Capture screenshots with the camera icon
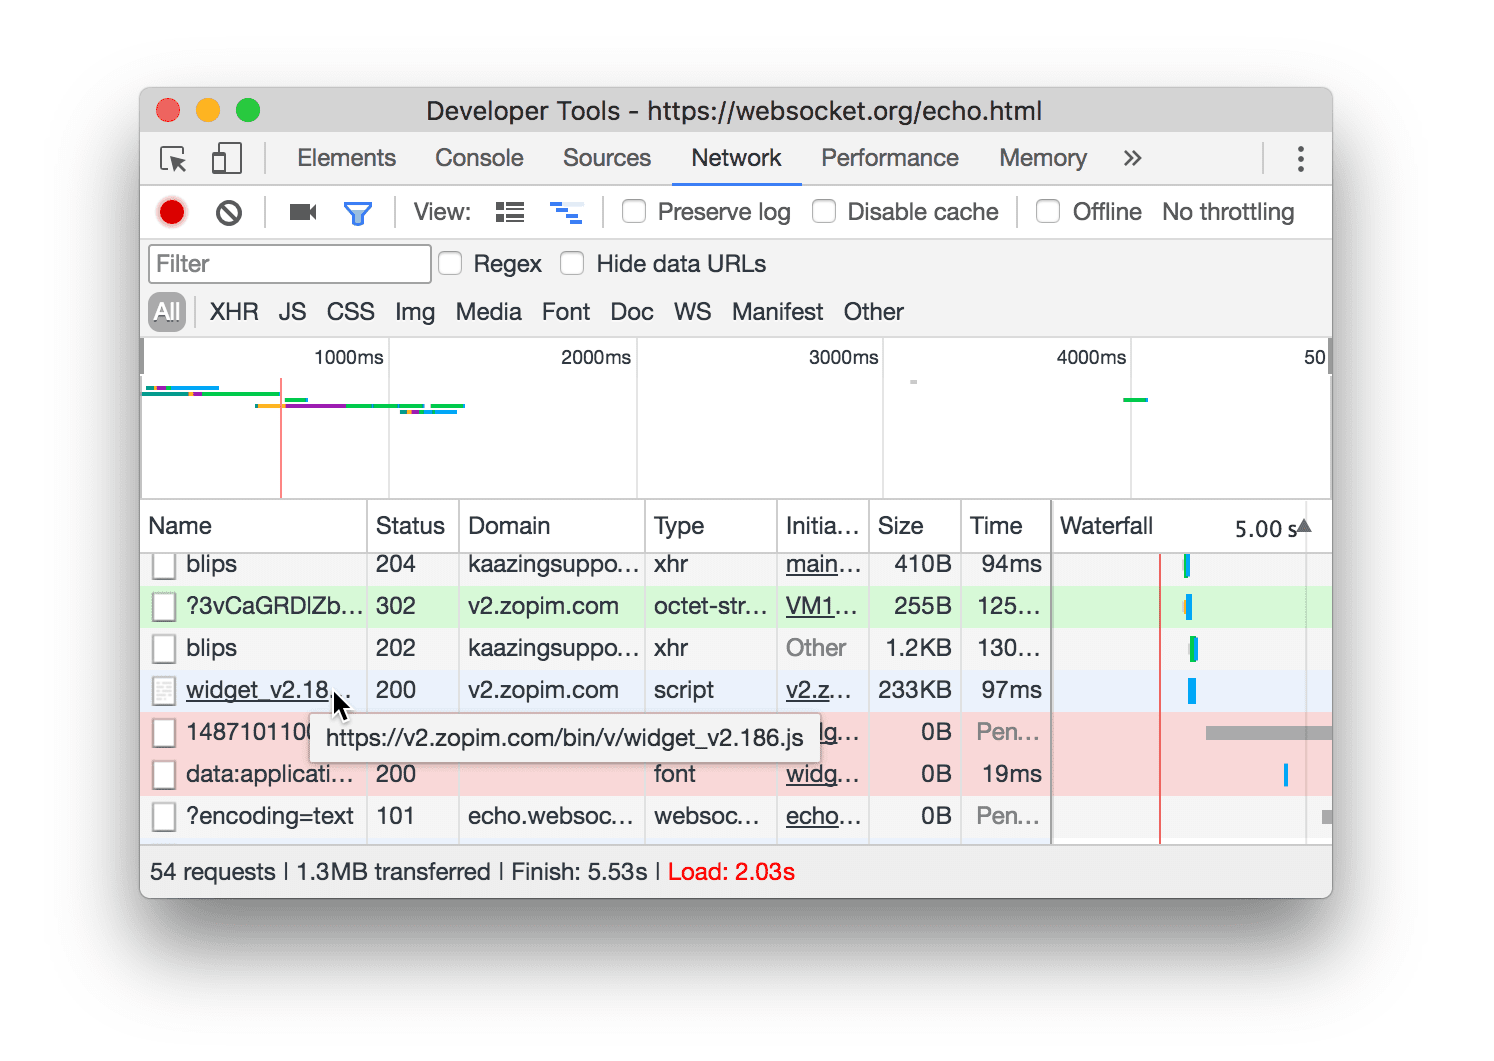1494x1061 pixels. click(302, 211)
